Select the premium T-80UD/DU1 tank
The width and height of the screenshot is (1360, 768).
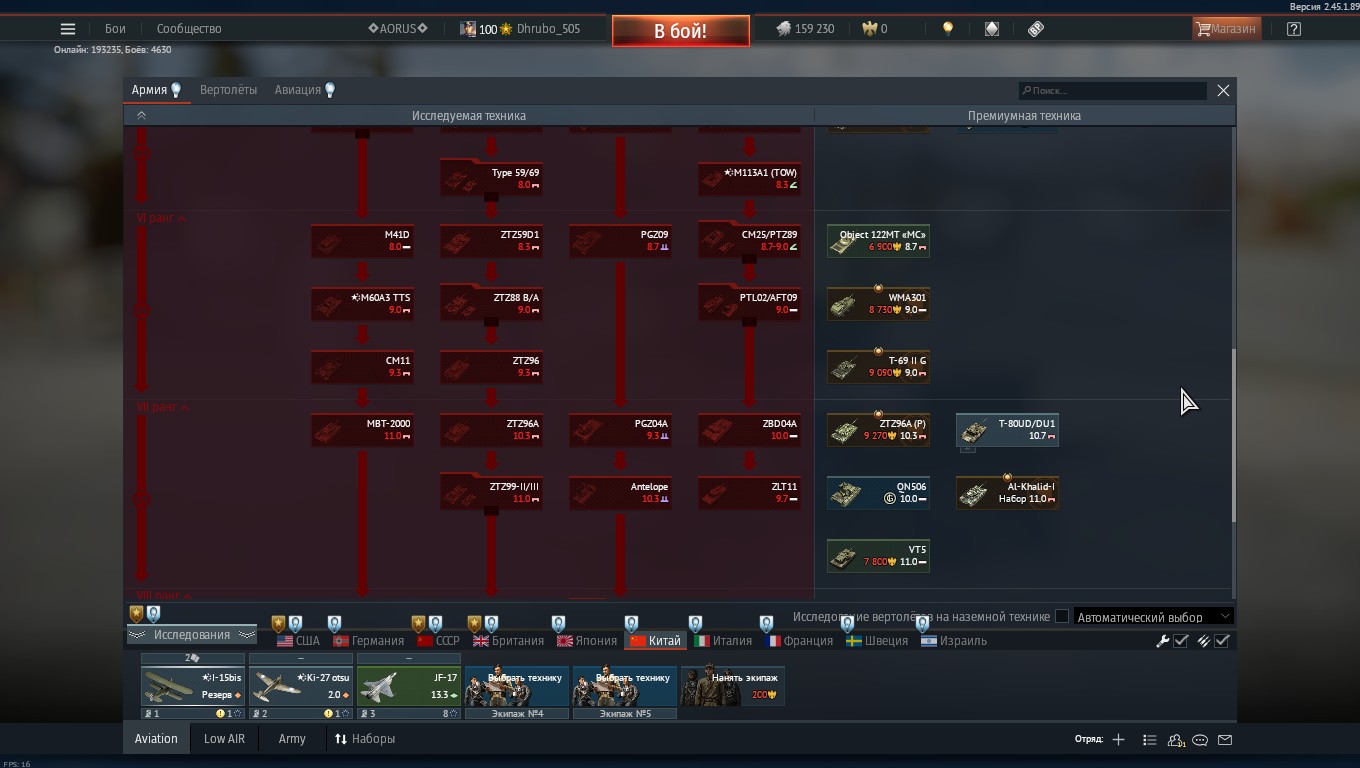tap(1007, 430)
